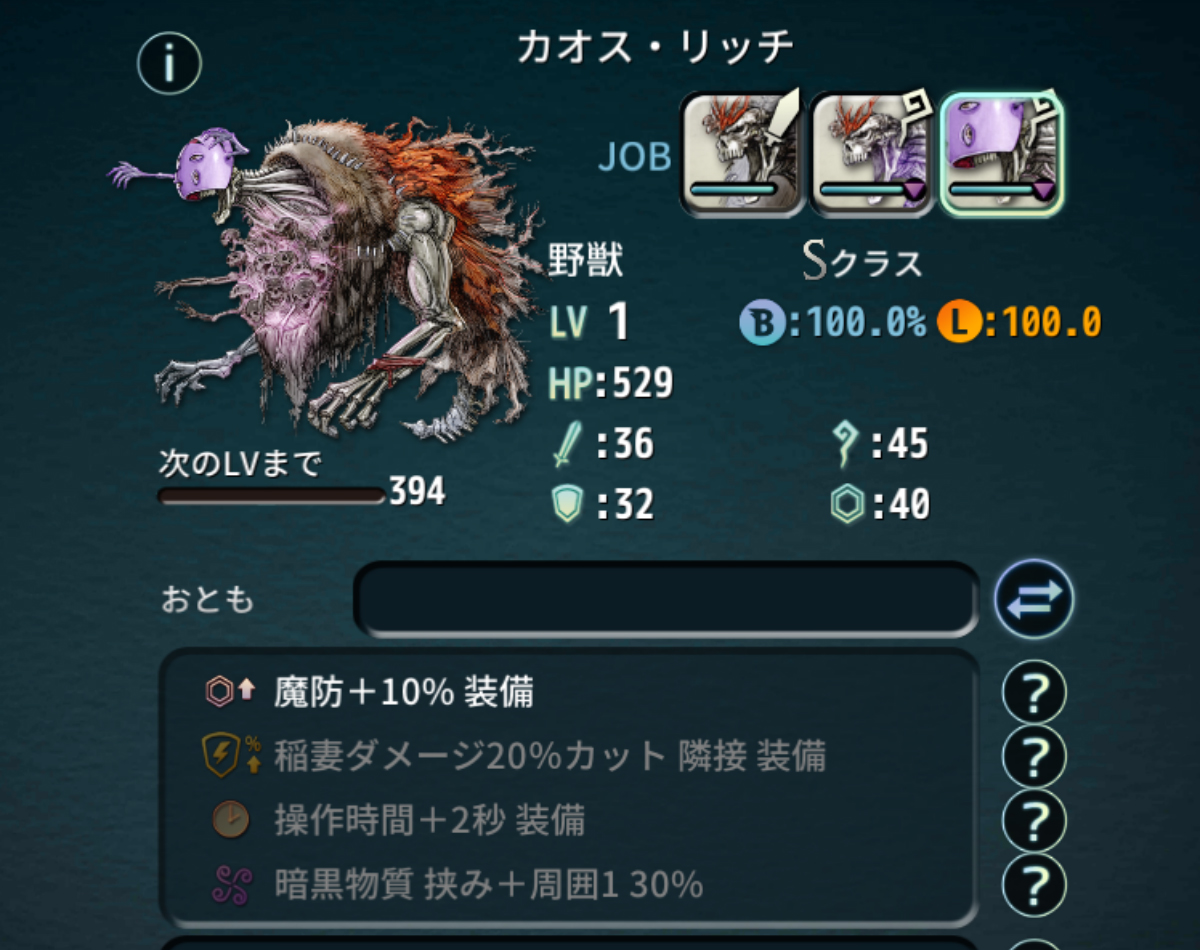Screen dimensions: 1200x950
Task: Tap the カオス・リッチ name title
Action: tap(655, 47)
